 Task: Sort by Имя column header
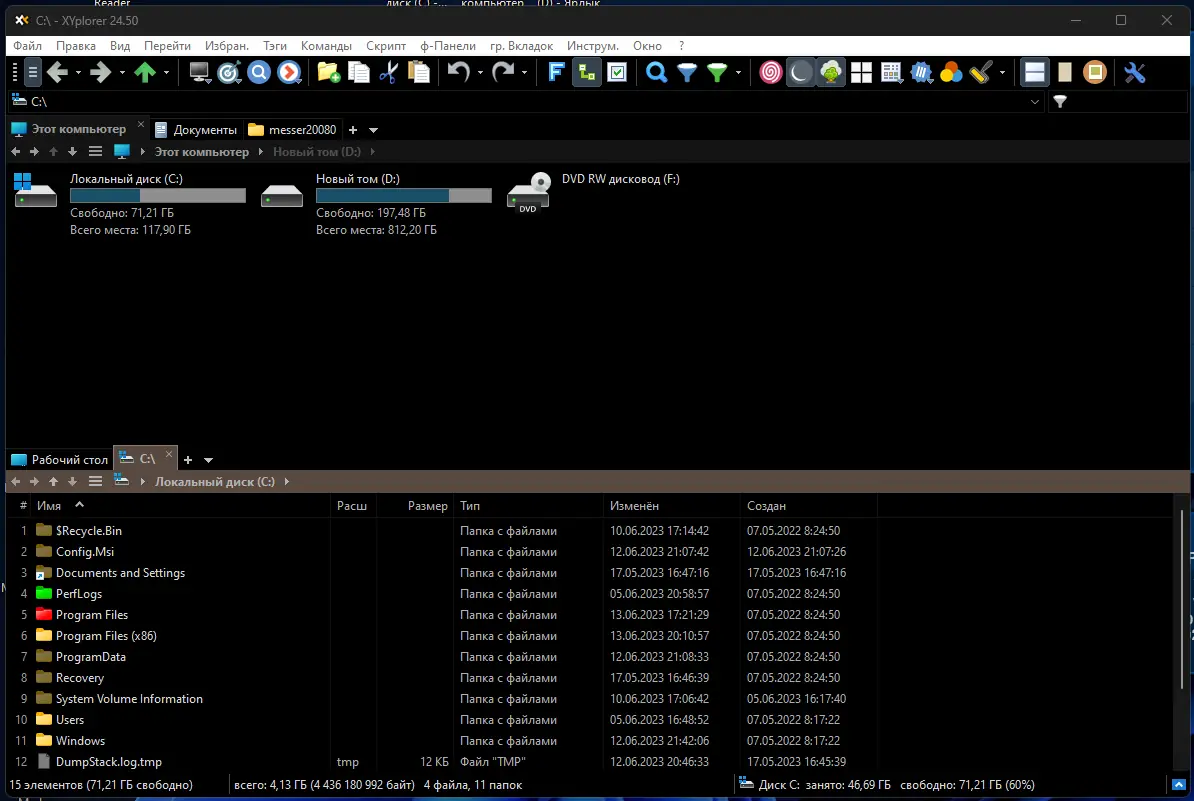point(49,506)
